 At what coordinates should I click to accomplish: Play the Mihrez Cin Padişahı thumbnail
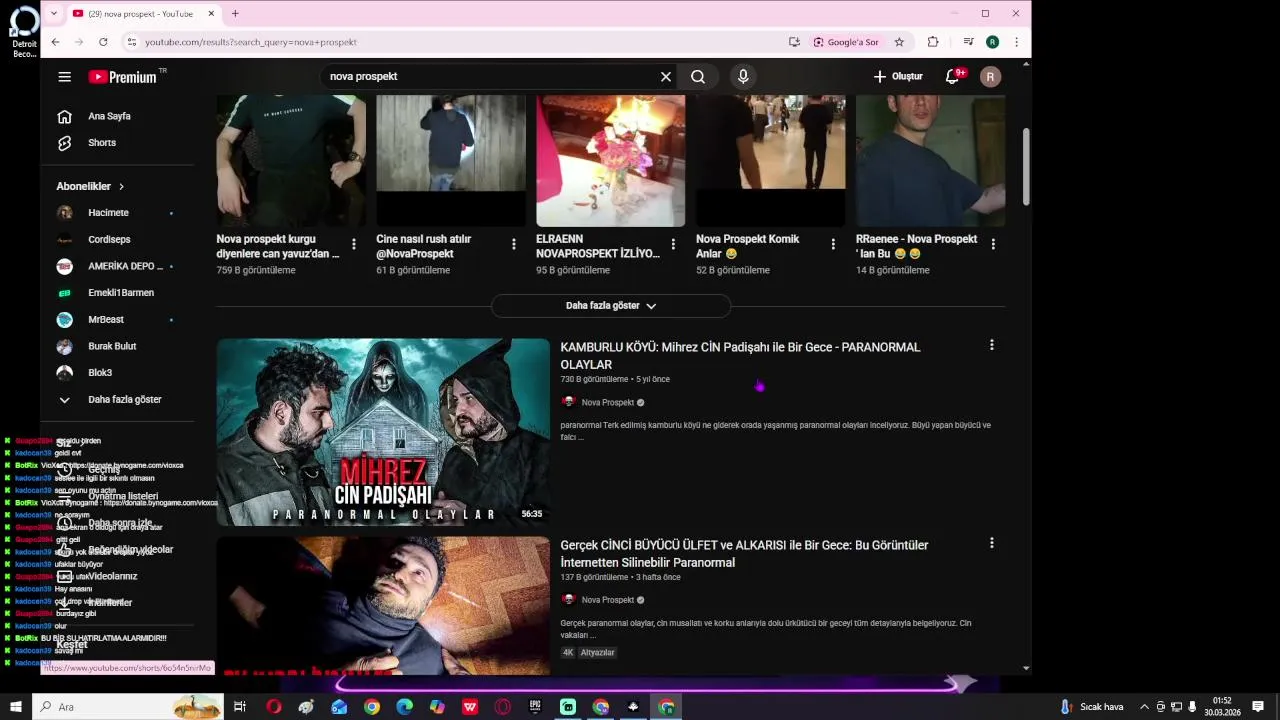coord(383,432)
